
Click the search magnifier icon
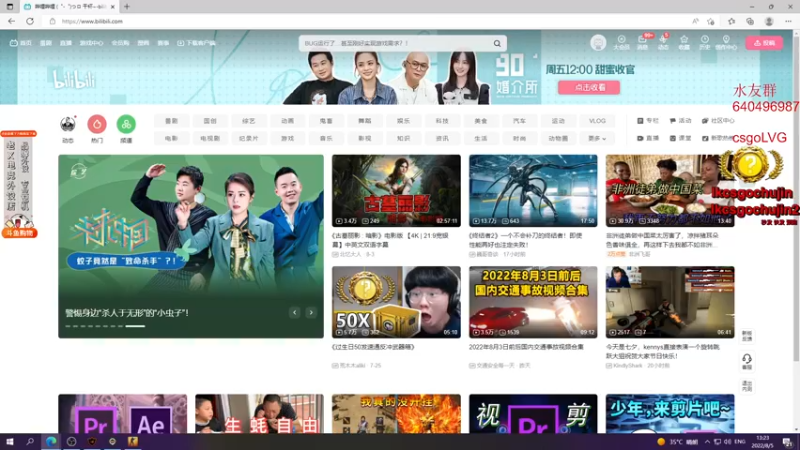497,43
